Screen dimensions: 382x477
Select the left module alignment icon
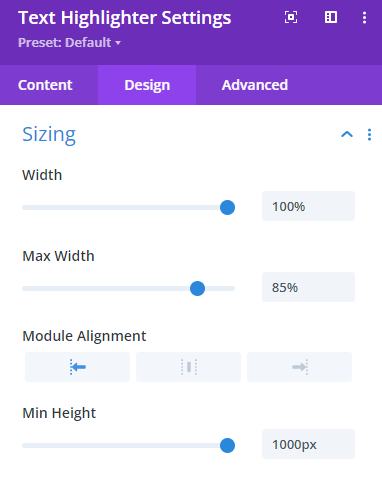(77, 367)
